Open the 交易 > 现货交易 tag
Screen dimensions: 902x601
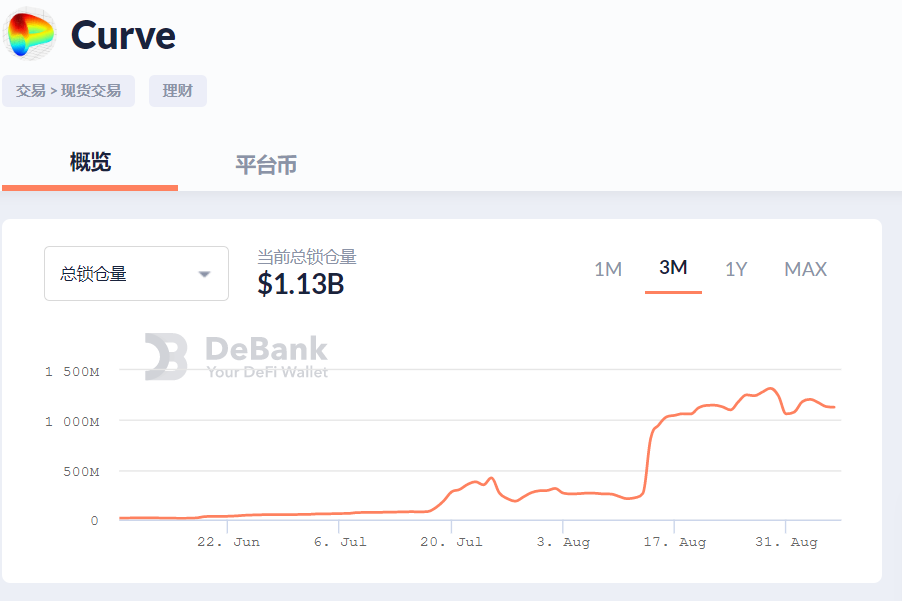[68, 91]
